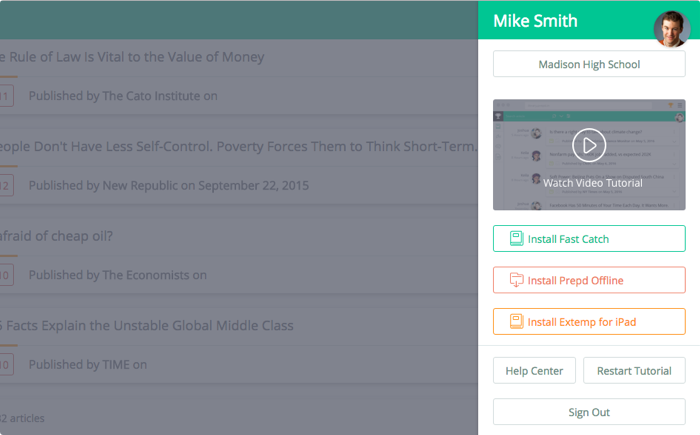
Task: Click the count badge beside Cato Institute
Action: (6, 96)
